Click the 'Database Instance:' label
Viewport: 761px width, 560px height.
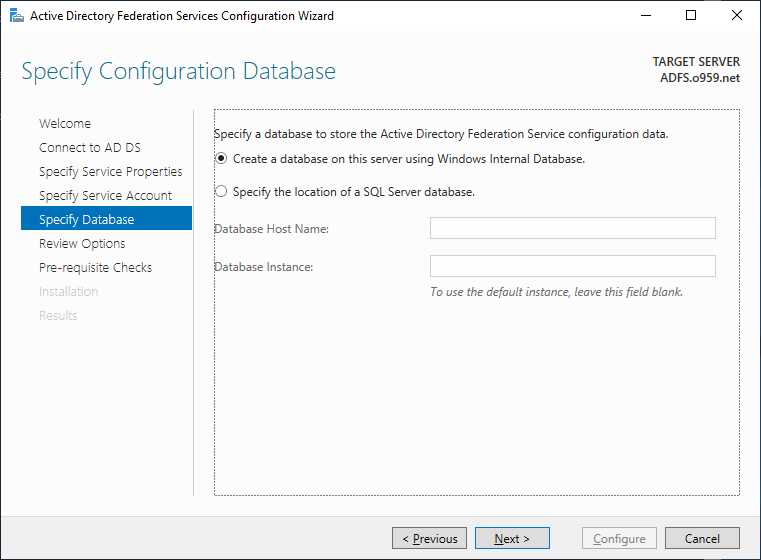point(264,267)
